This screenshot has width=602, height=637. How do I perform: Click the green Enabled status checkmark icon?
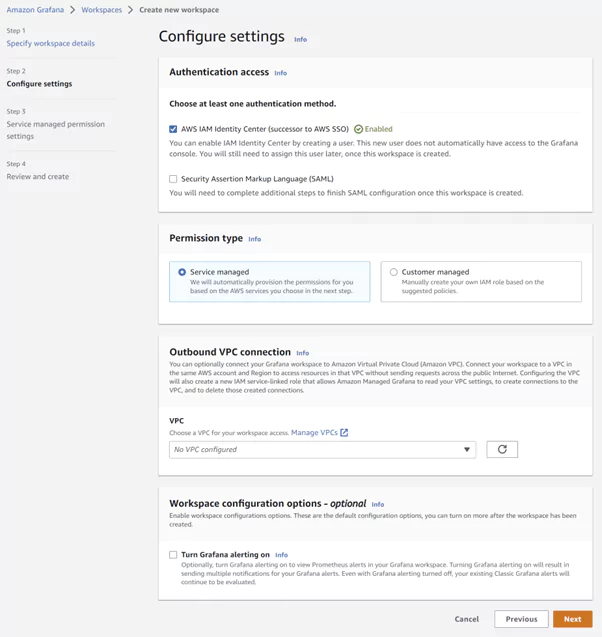point(358,129)
